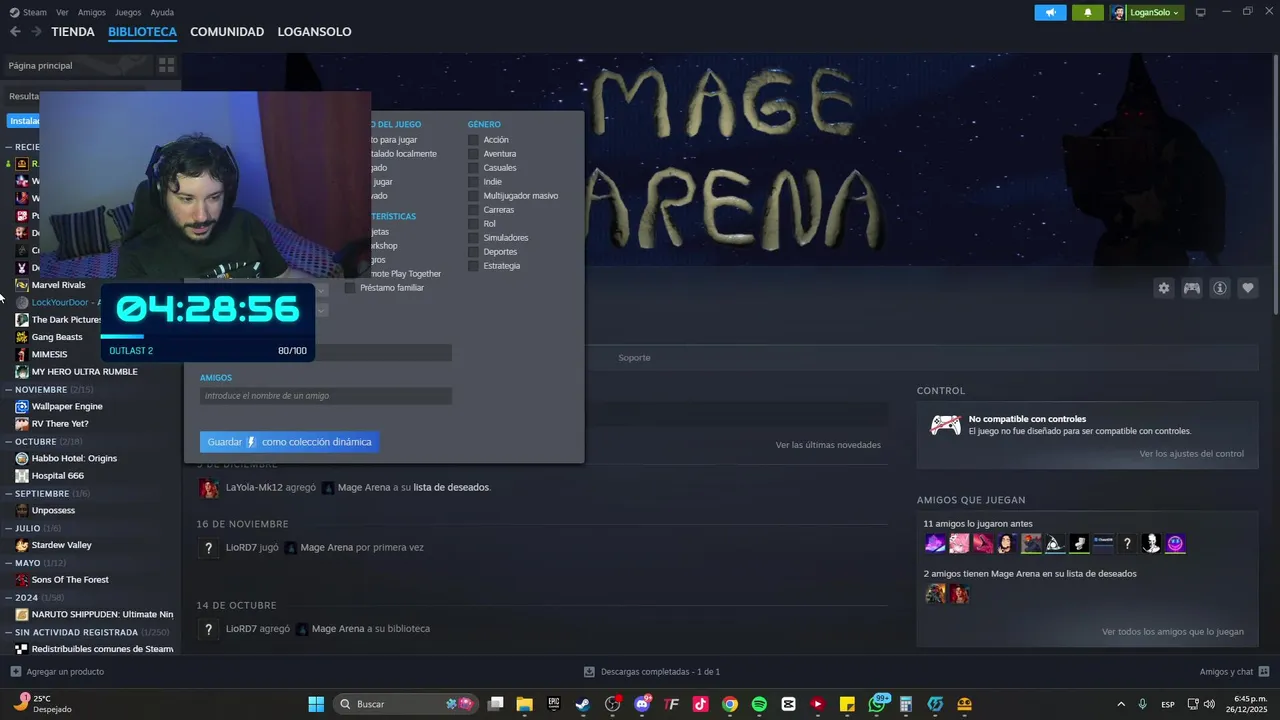Open Spotify in the taskbar

pos(759,704)
